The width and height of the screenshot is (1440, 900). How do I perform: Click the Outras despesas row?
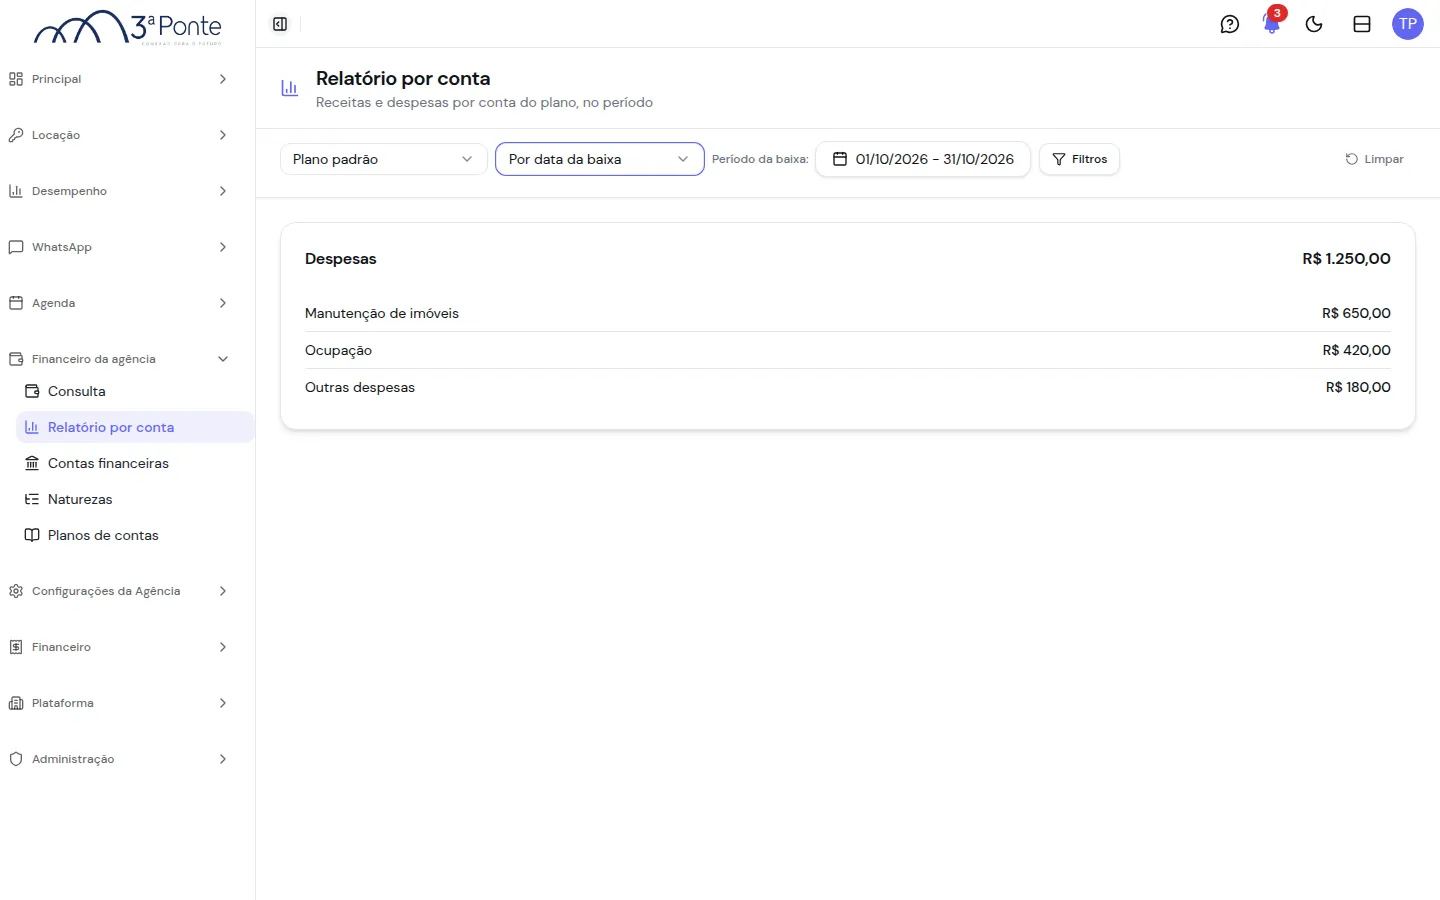click(848, 387)
